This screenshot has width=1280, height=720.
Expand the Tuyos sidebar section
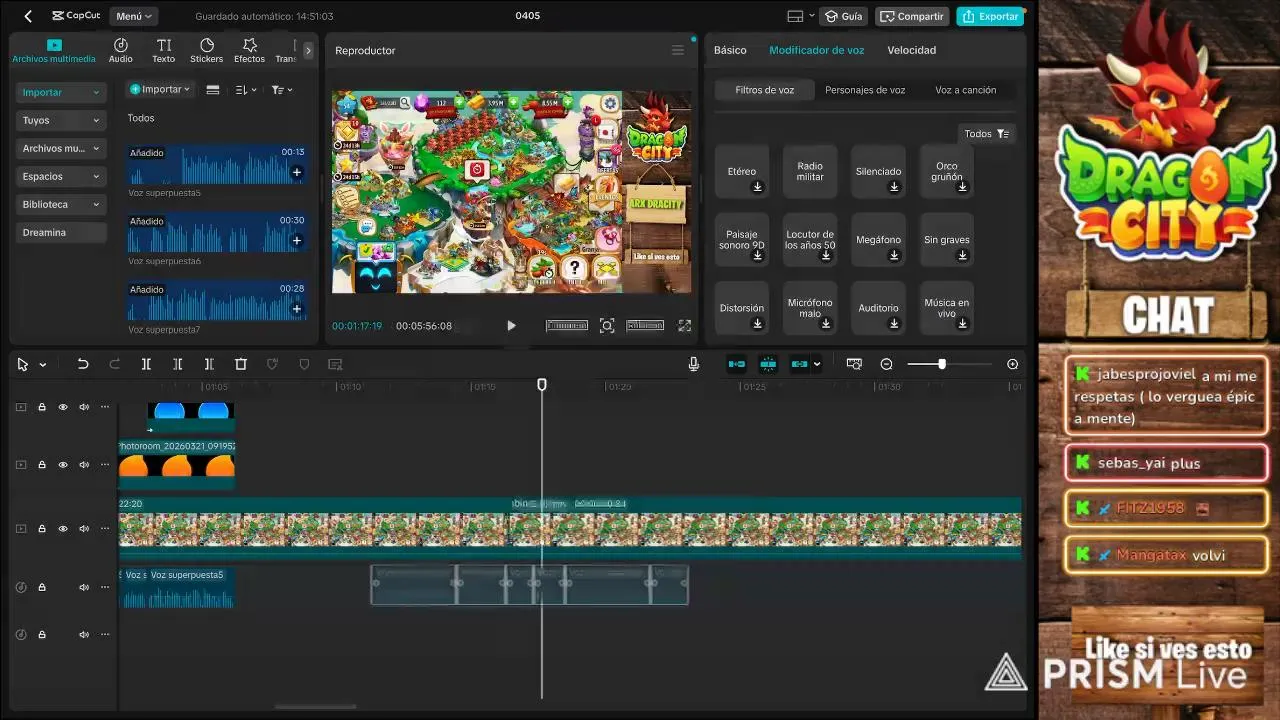pos(61,120)
